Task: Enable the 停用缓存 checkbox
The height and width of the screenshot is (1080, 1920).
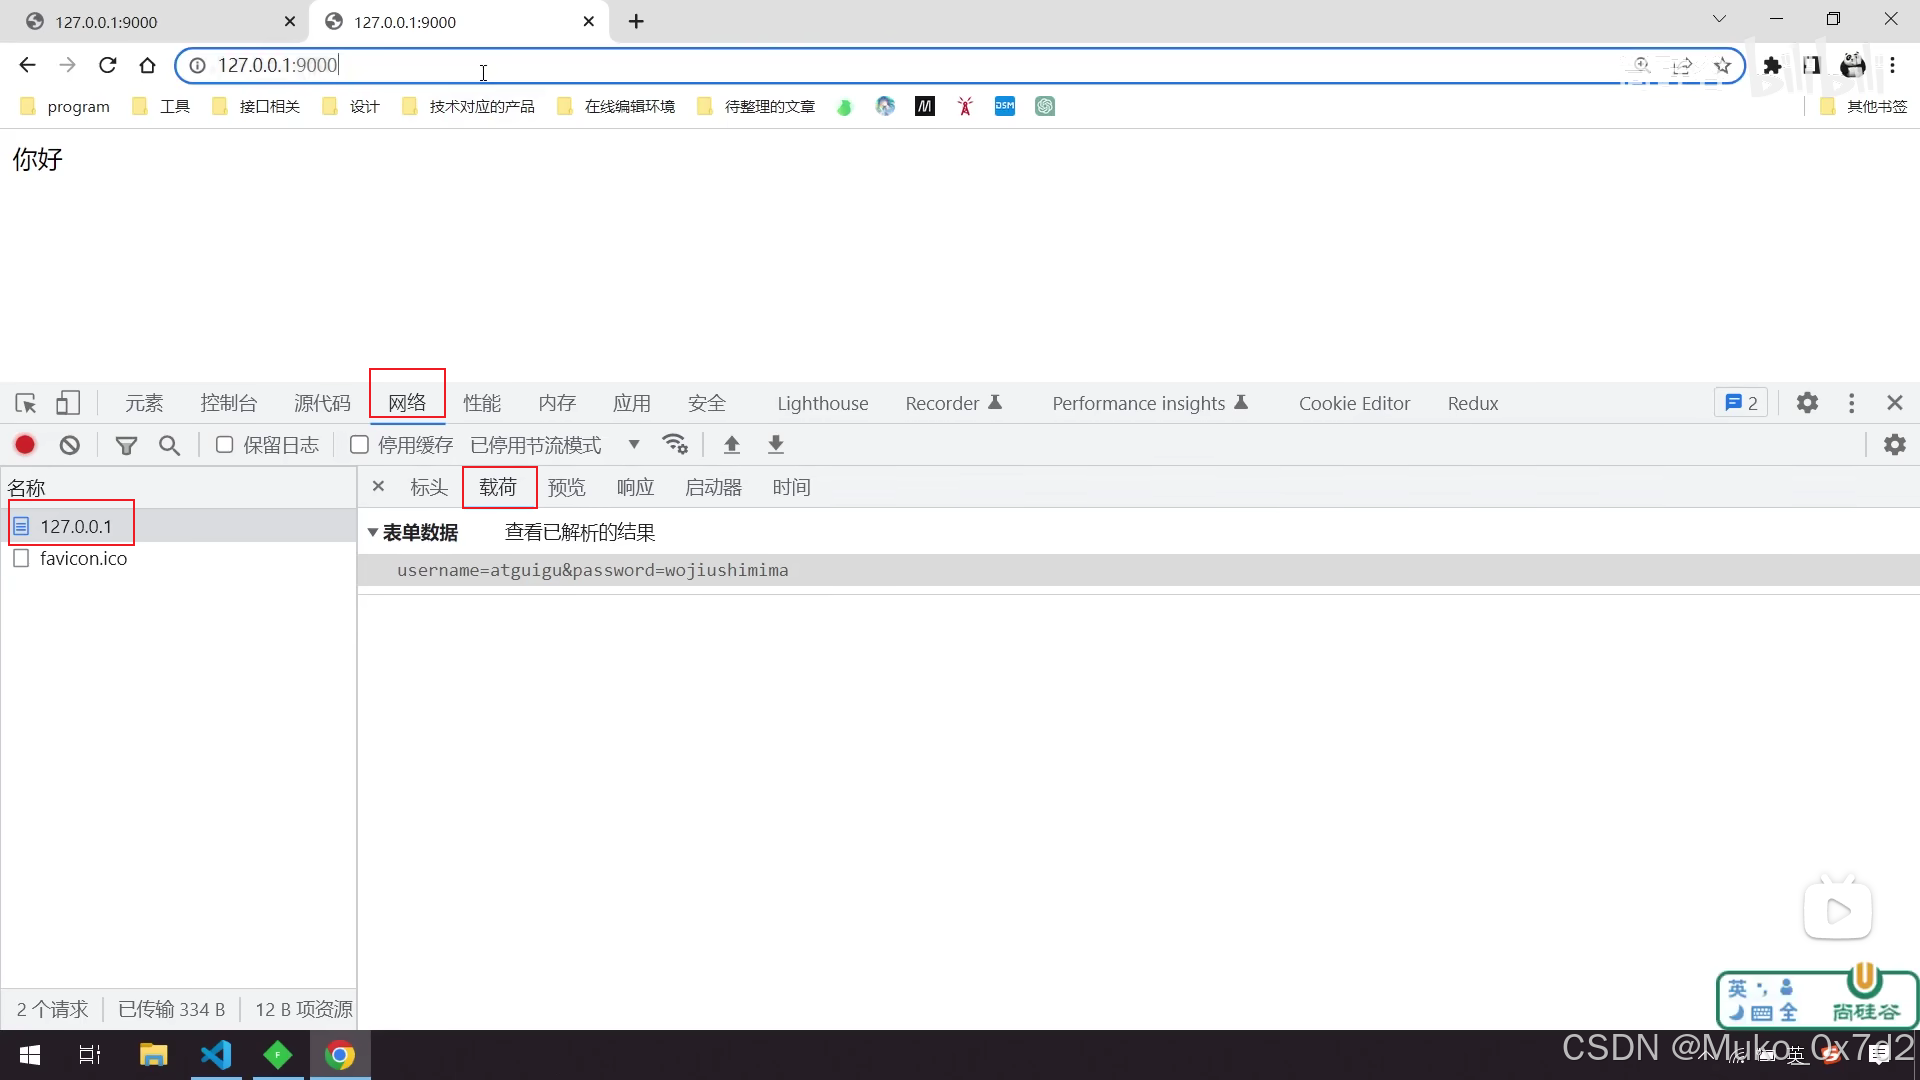Action: tap(359, 445)
